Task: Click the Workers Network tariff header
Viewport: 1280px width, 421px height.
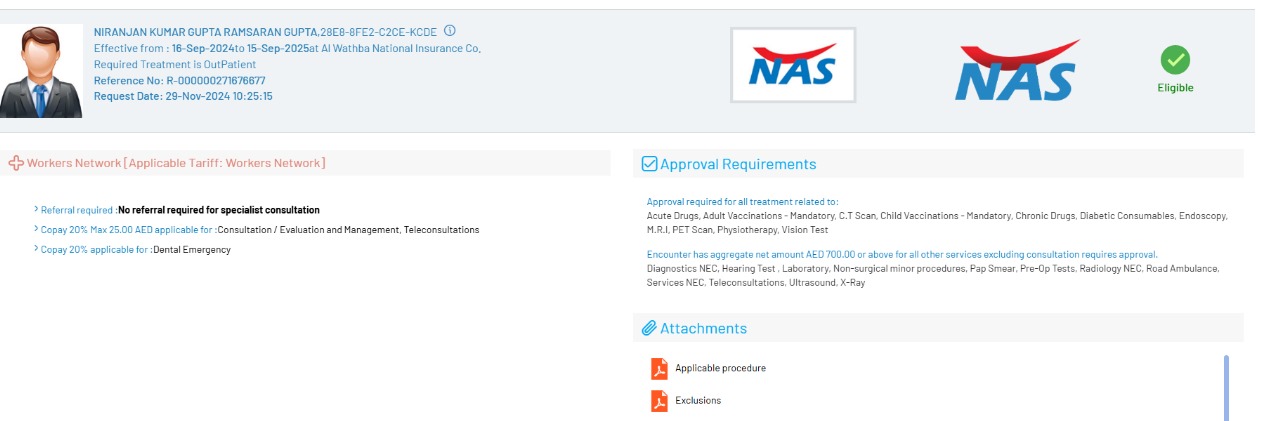Action: click(x=176, y=163)
